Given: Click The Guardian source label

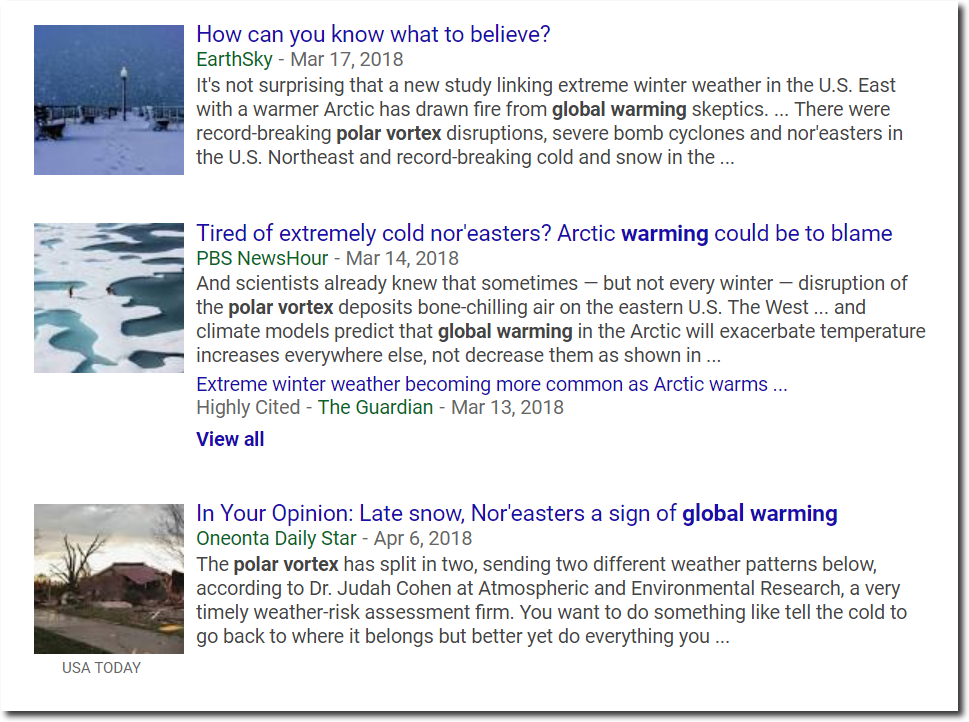Looking at the screenshot, I should click(375, 407).
